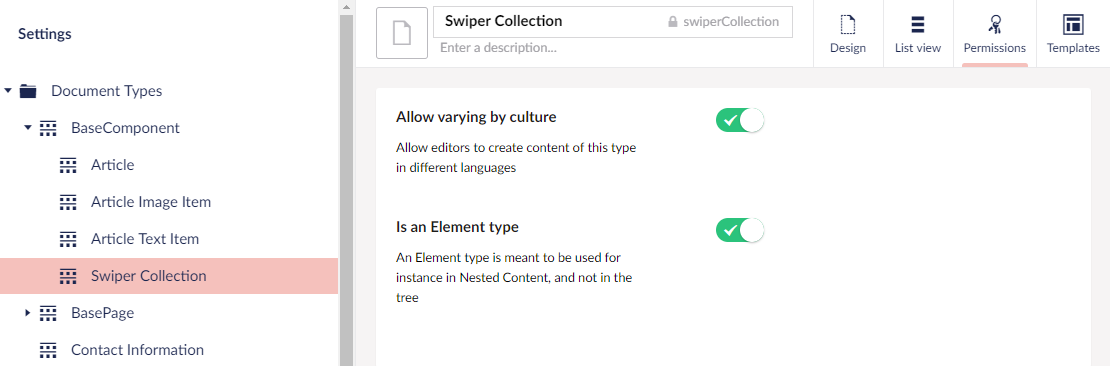Click the document type icon picker box
1110x370 pixels.
[402, 33]
